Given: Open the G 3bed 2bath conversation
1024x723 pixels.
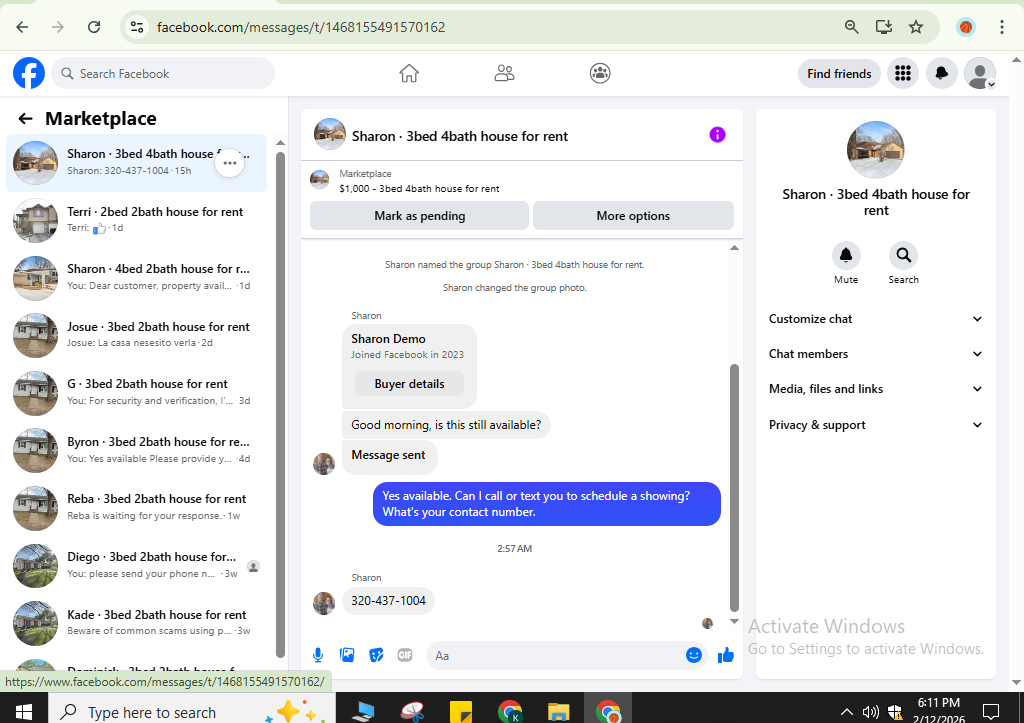Looking at the screenshot, I should pos(136,393).
